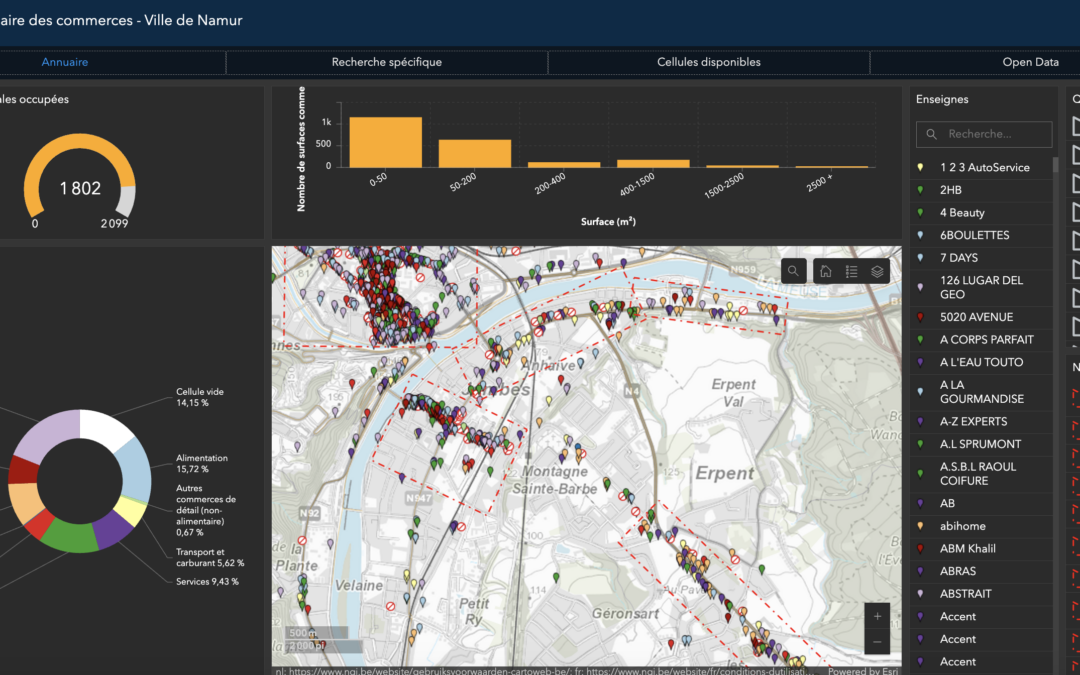Click the pin icon beside 2HB
The height and width of the screenshot is (675, 1080).
click(x=920, y=190)
